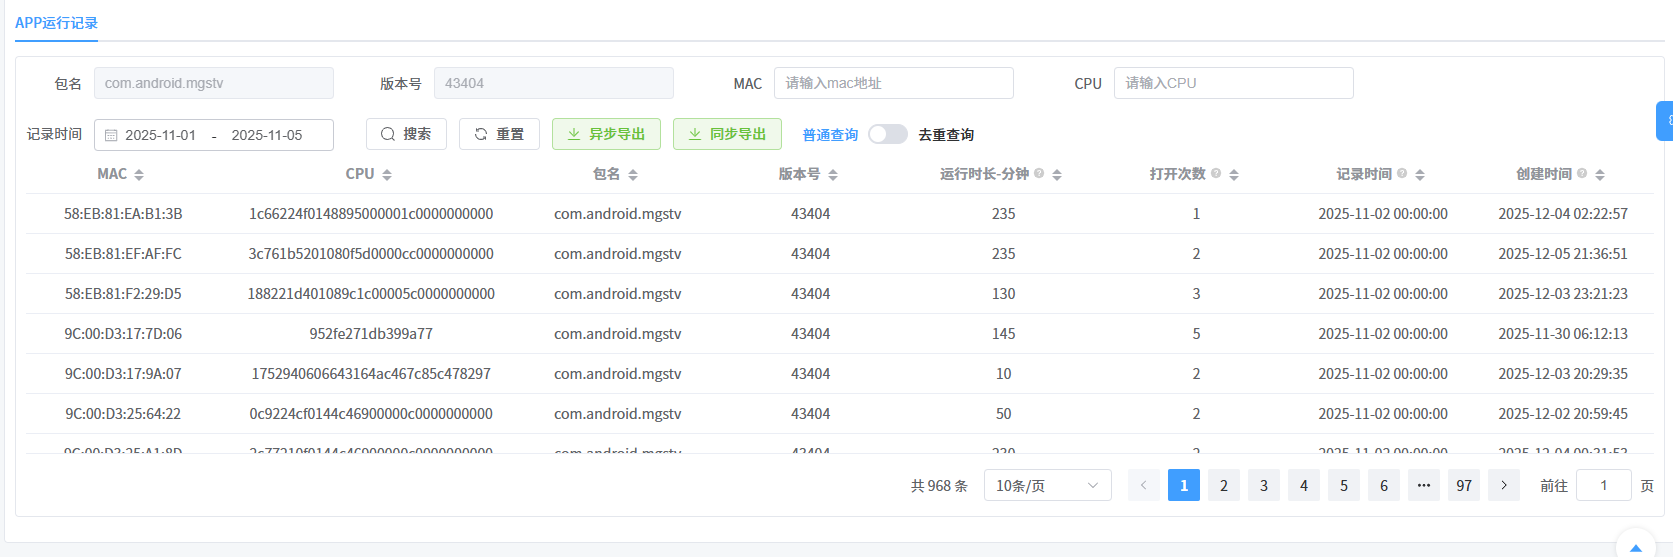Sort by 运行时长-分钟 column arrows
Viewport: 1673px width, 557px height.
tap(1057, 175)
